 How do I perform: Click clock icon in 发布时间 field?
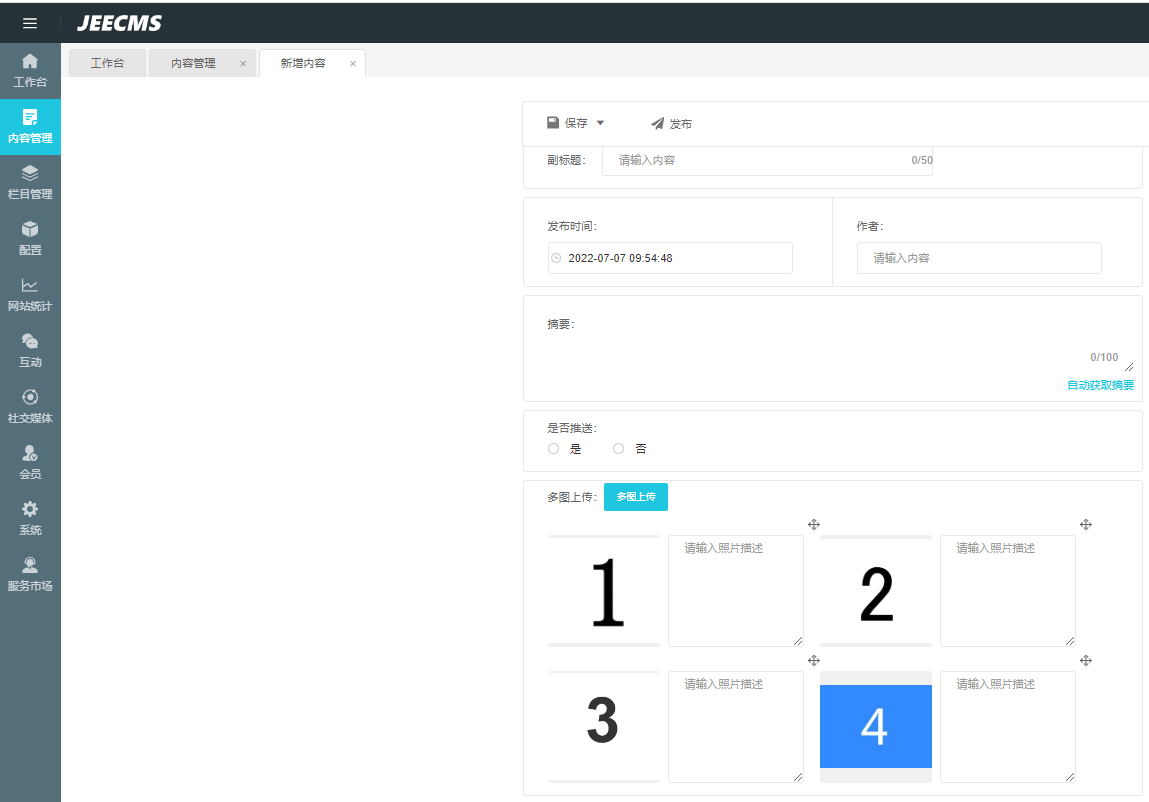click(x=556, y=258)
